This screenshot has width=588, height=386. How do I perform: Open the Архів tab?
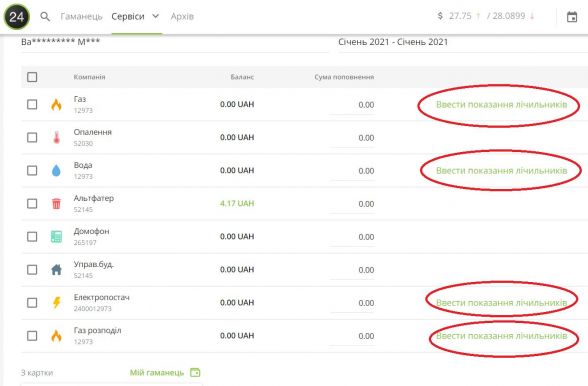[x=182, y=17]
